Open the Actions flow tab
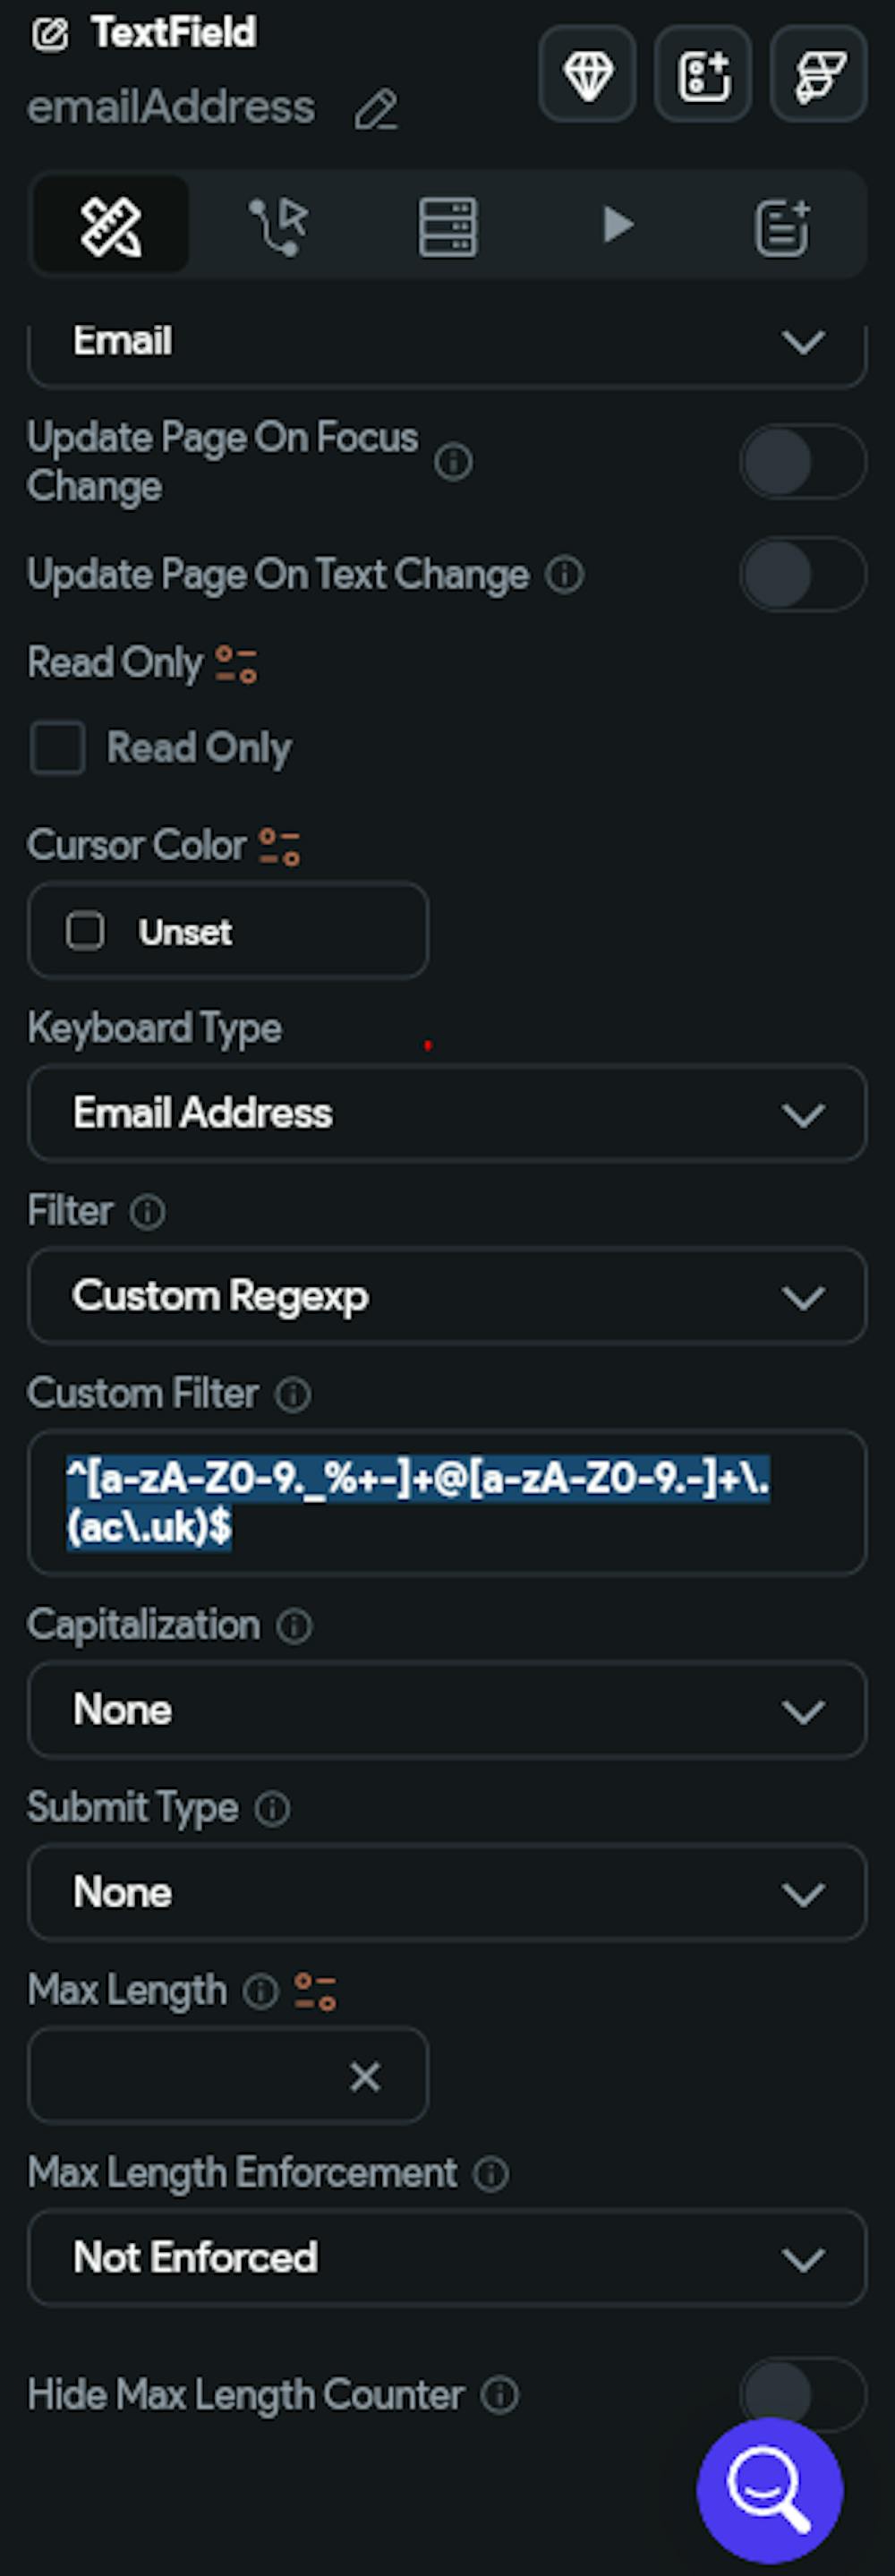The width and height of the screenshot is (895, 2576). [278, 226]
